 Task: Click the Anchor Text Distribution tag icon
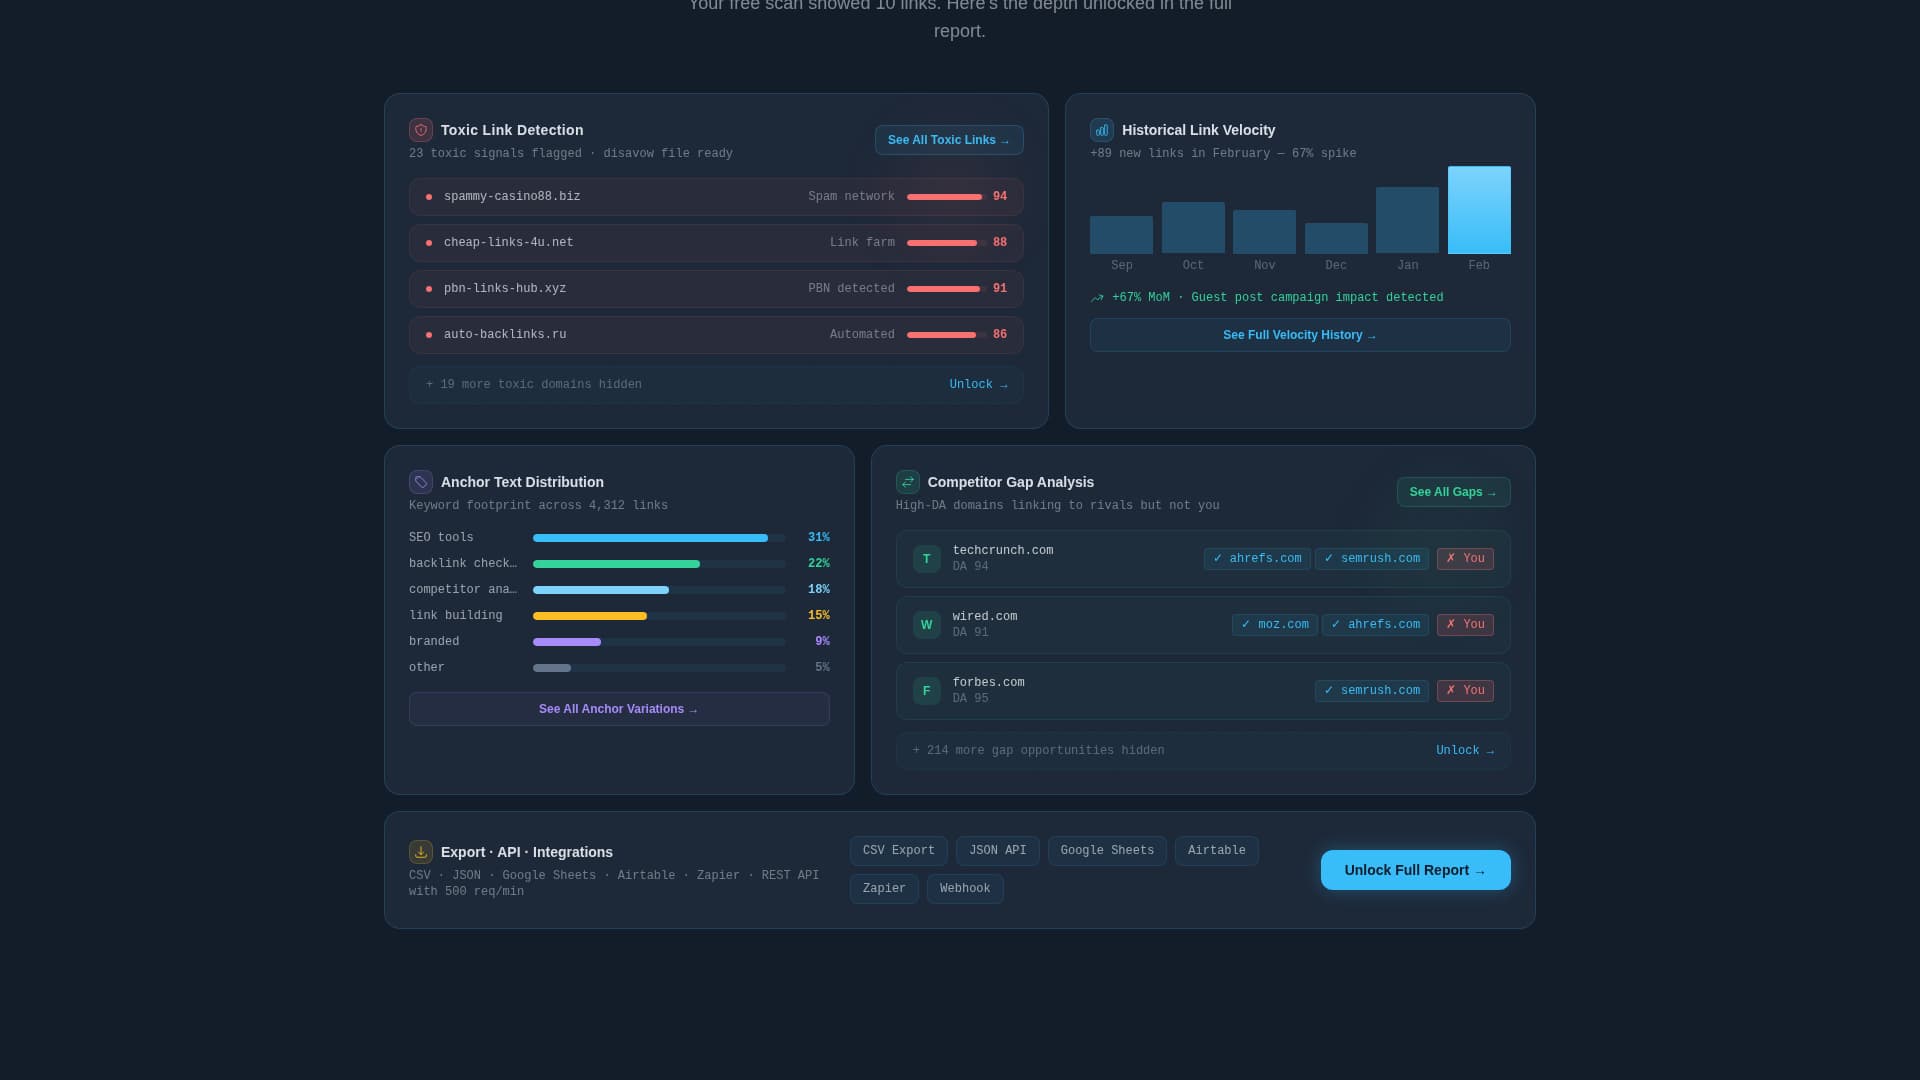(420, 482)
